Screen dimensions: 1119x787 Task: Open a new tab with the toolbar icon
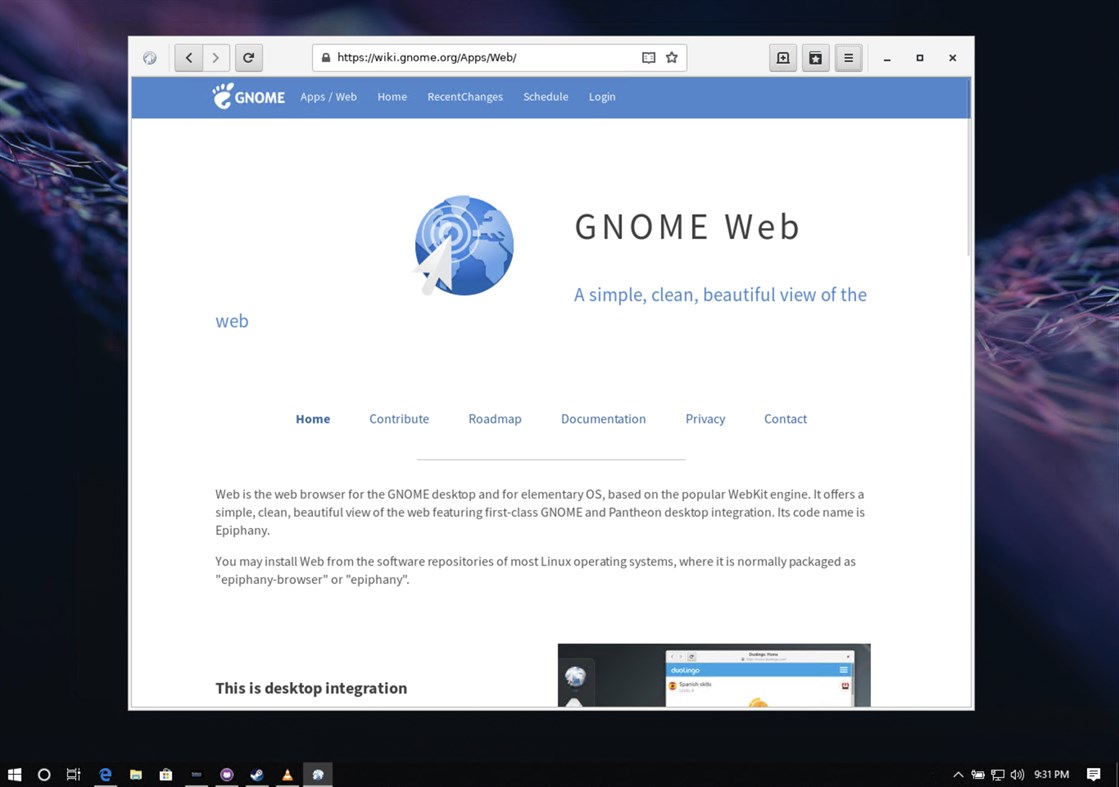pos(782,57)
